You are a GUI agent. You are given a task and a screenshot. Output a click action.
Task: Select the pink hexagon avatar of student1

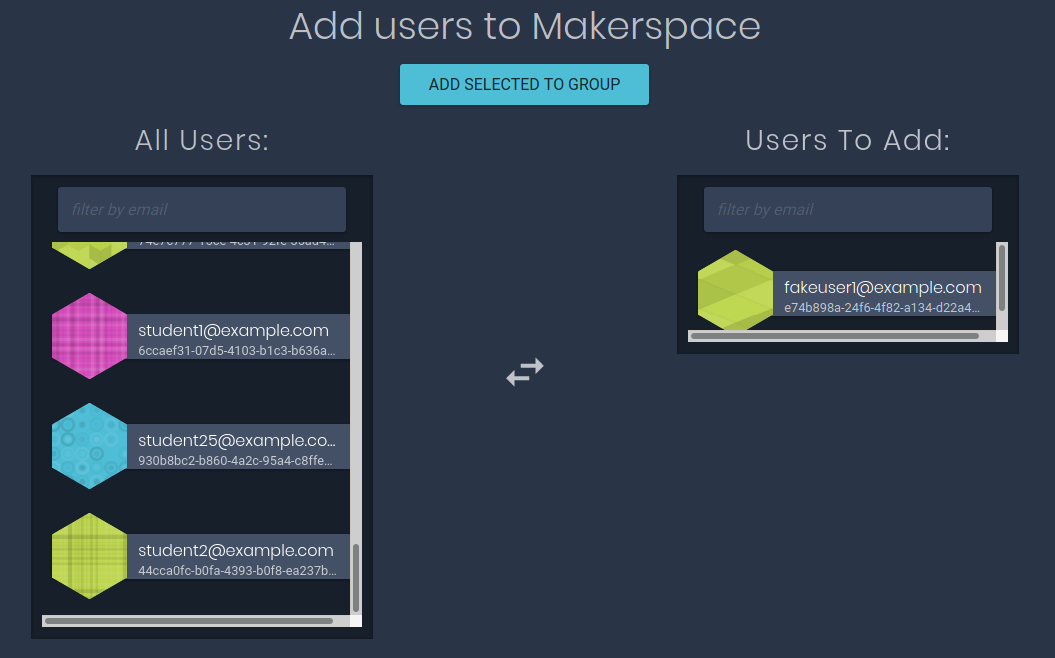click(89, 336)
